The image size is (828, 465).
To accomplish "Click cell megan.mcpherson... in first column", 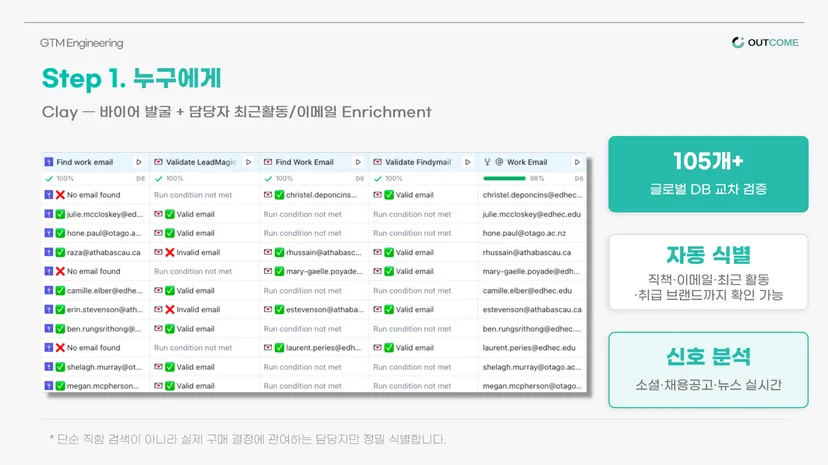I will coord(96,386).
